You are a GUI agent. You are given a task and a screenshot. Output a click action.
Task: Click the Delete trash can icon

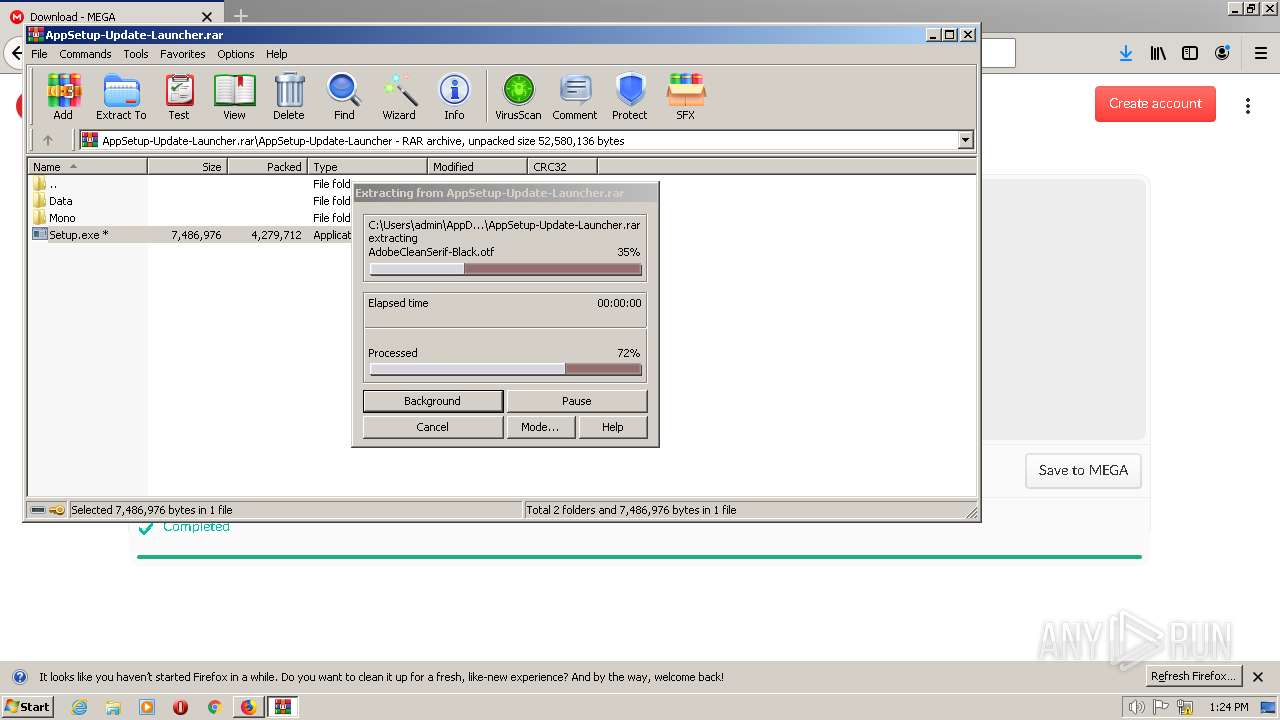(x=289, y=97)
